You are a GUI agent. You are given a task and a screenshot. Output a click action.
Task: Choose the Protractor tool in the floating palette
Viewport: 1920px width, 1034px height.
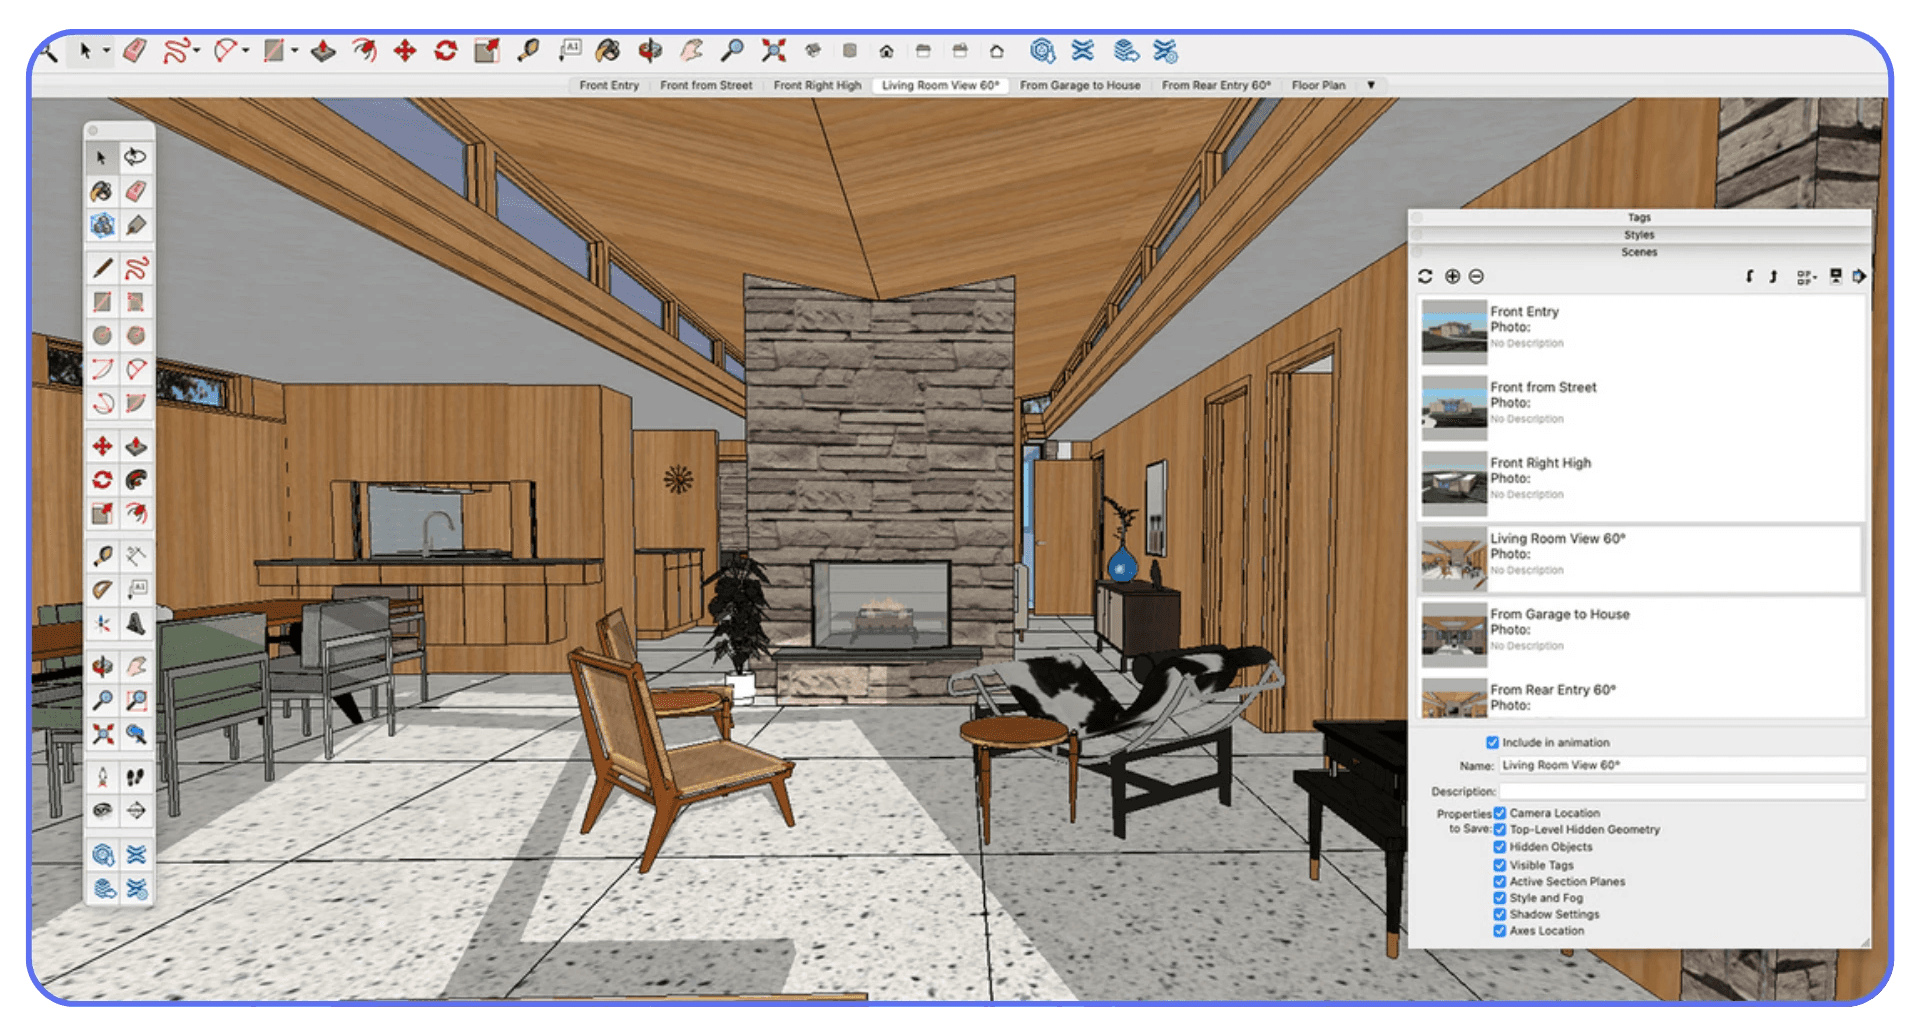102,590
